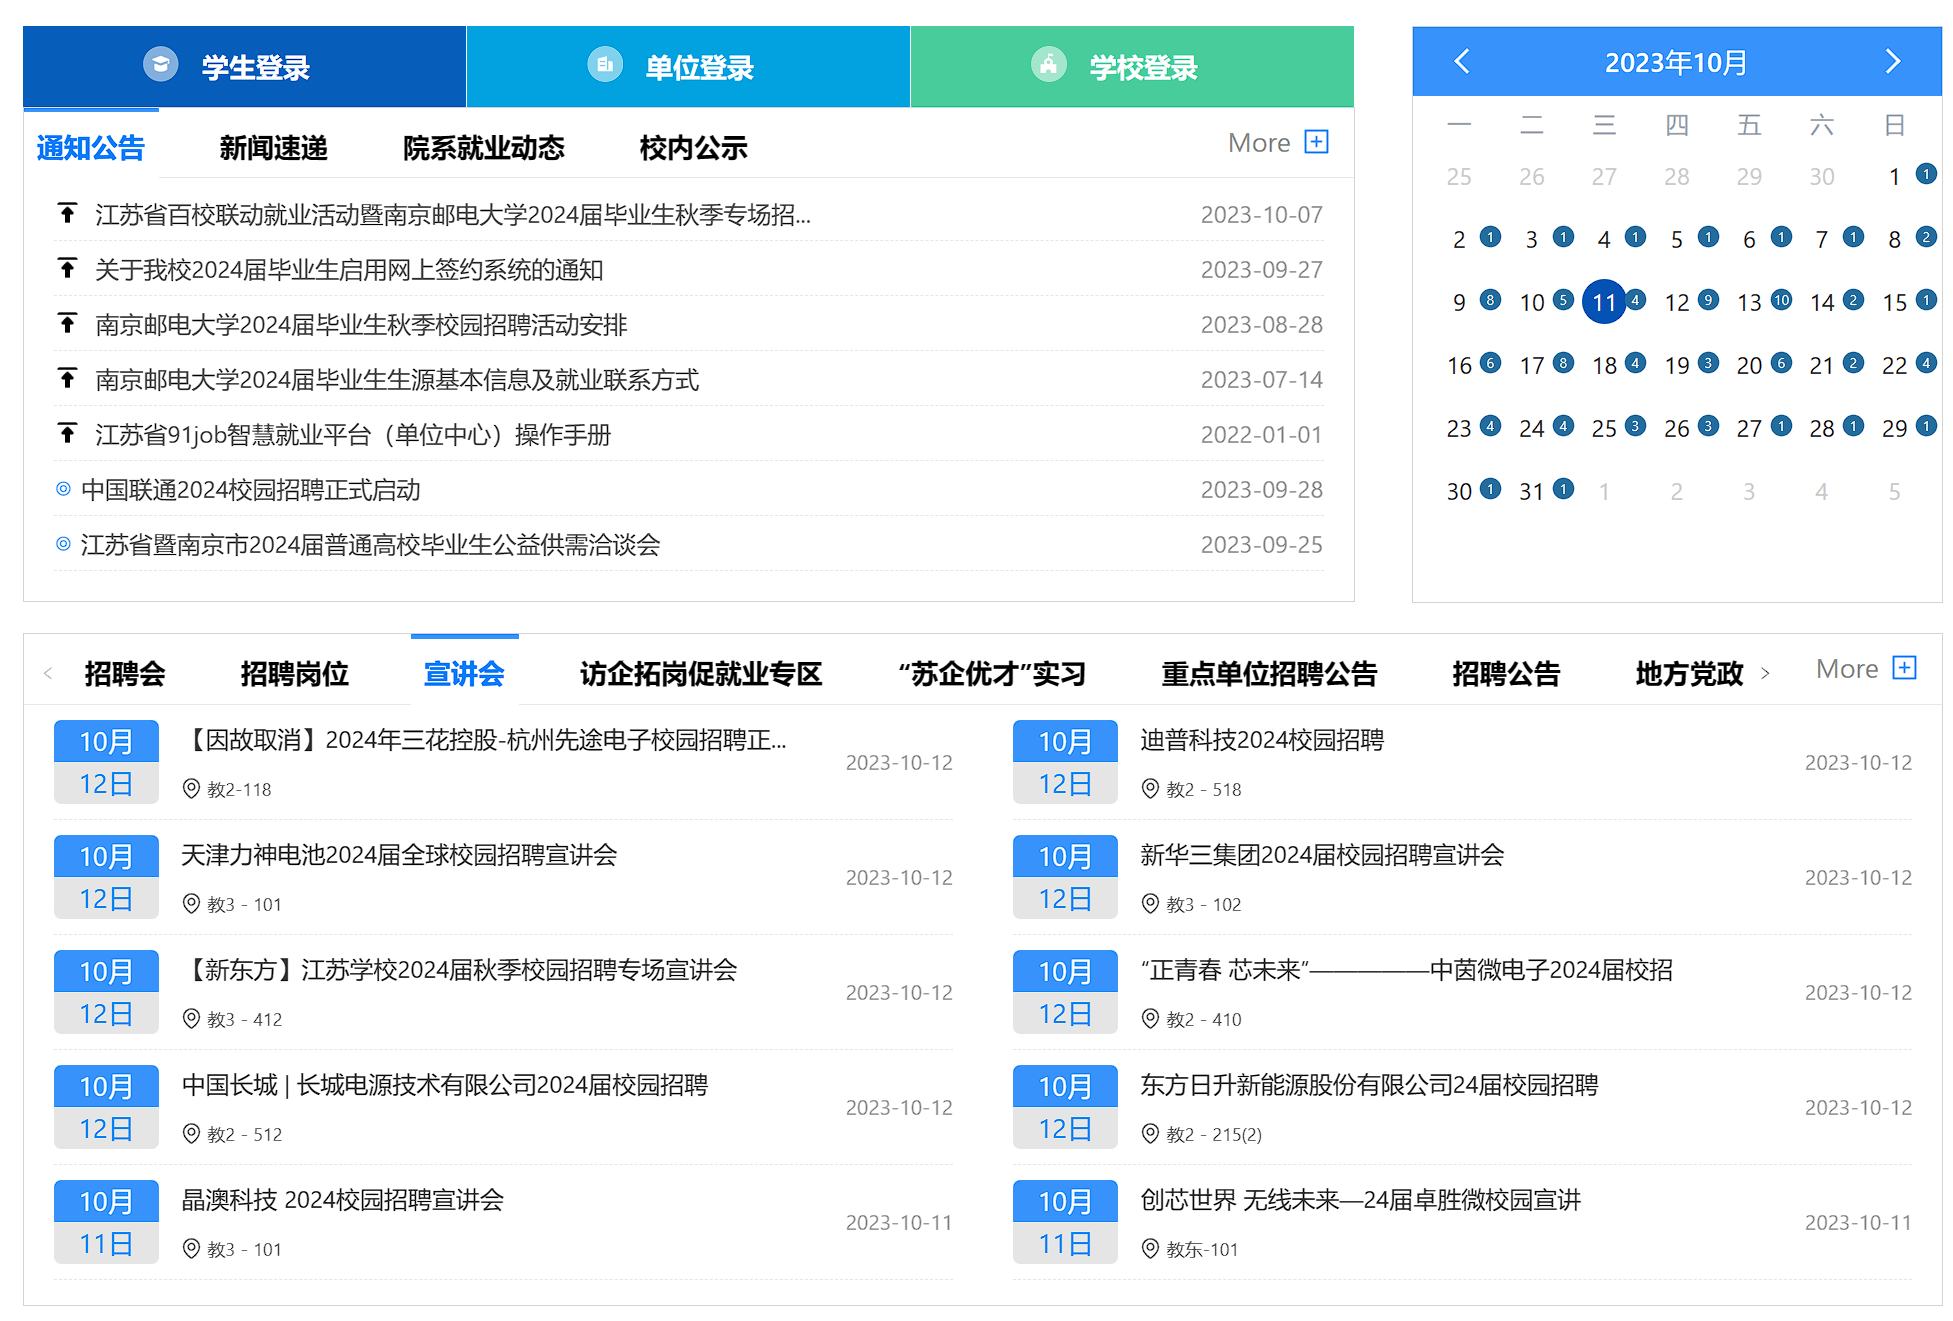Select 院系就业动态 tab
This screenshot has width=1953, height=1321.
[x=483, y=148]
